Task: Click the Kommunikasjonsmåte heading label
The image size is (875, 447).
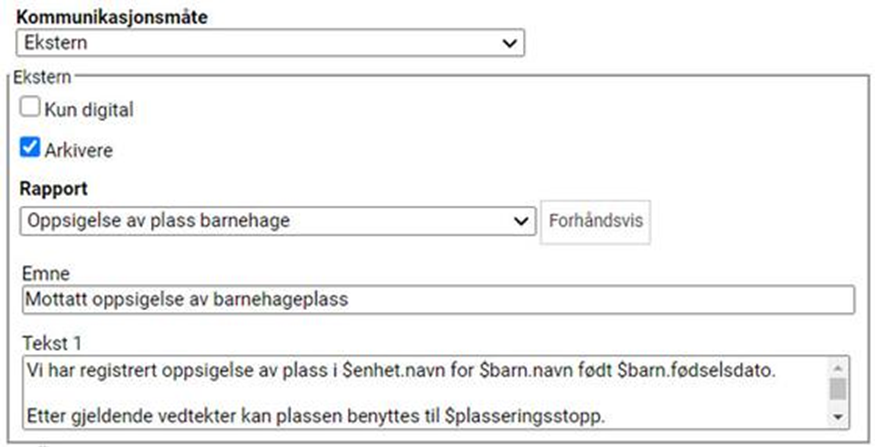Action: [x=120, y=17]
